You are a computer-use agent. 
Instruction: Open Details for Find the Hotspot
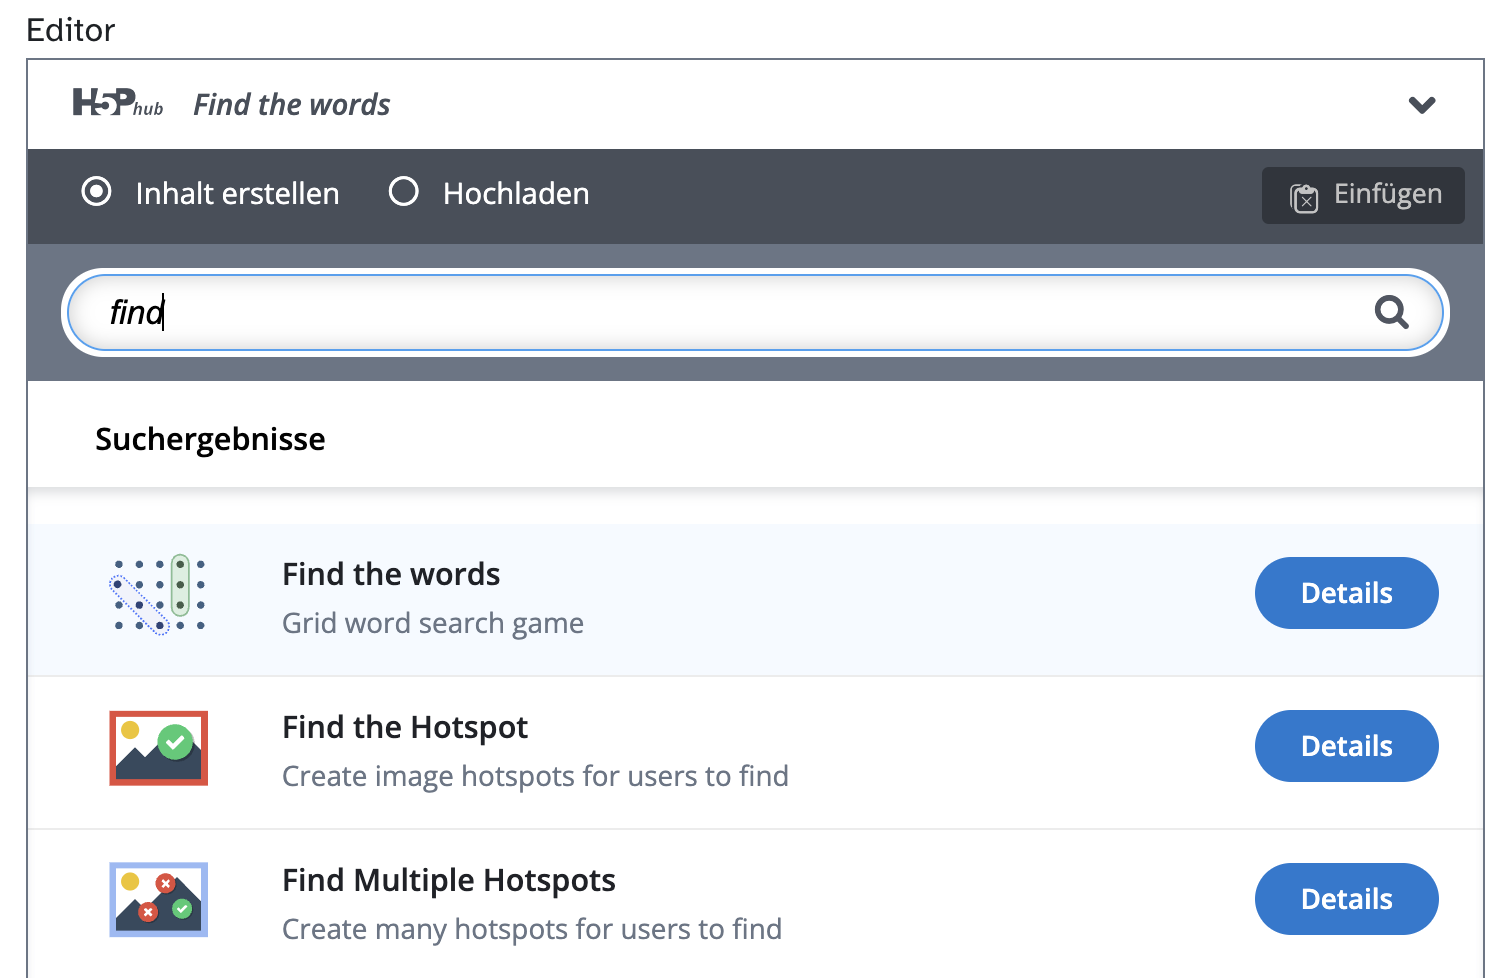[1346, 746]
